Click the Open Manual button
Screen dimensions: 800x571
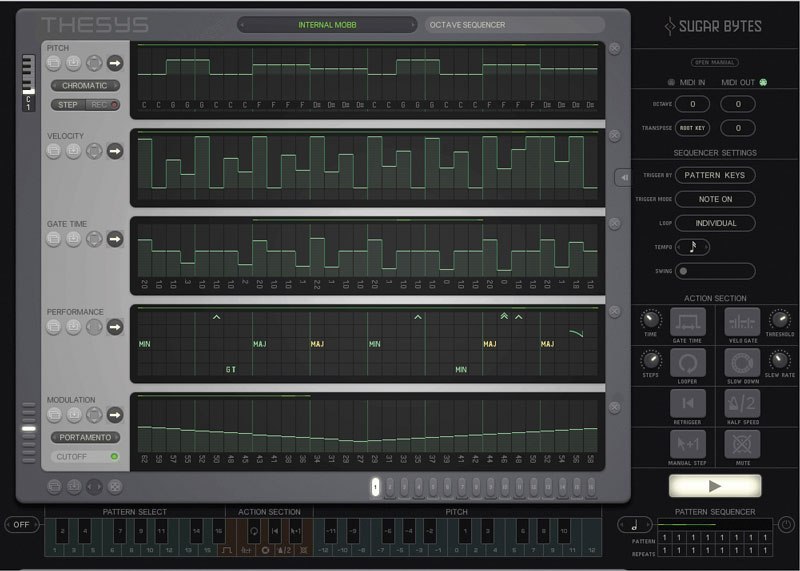coord(714,62)
